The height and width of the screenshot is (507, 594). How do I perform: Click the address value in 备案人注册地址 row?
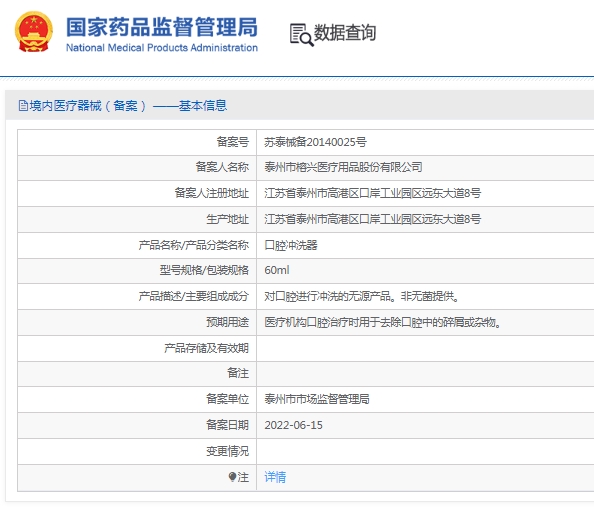(372, 193)
